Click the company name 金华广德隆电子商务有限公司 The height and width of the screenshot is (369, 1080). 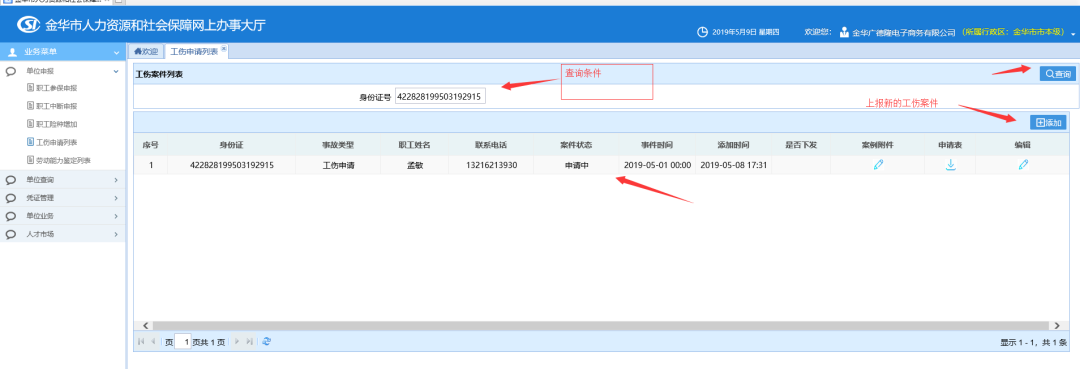click(904, 32)
